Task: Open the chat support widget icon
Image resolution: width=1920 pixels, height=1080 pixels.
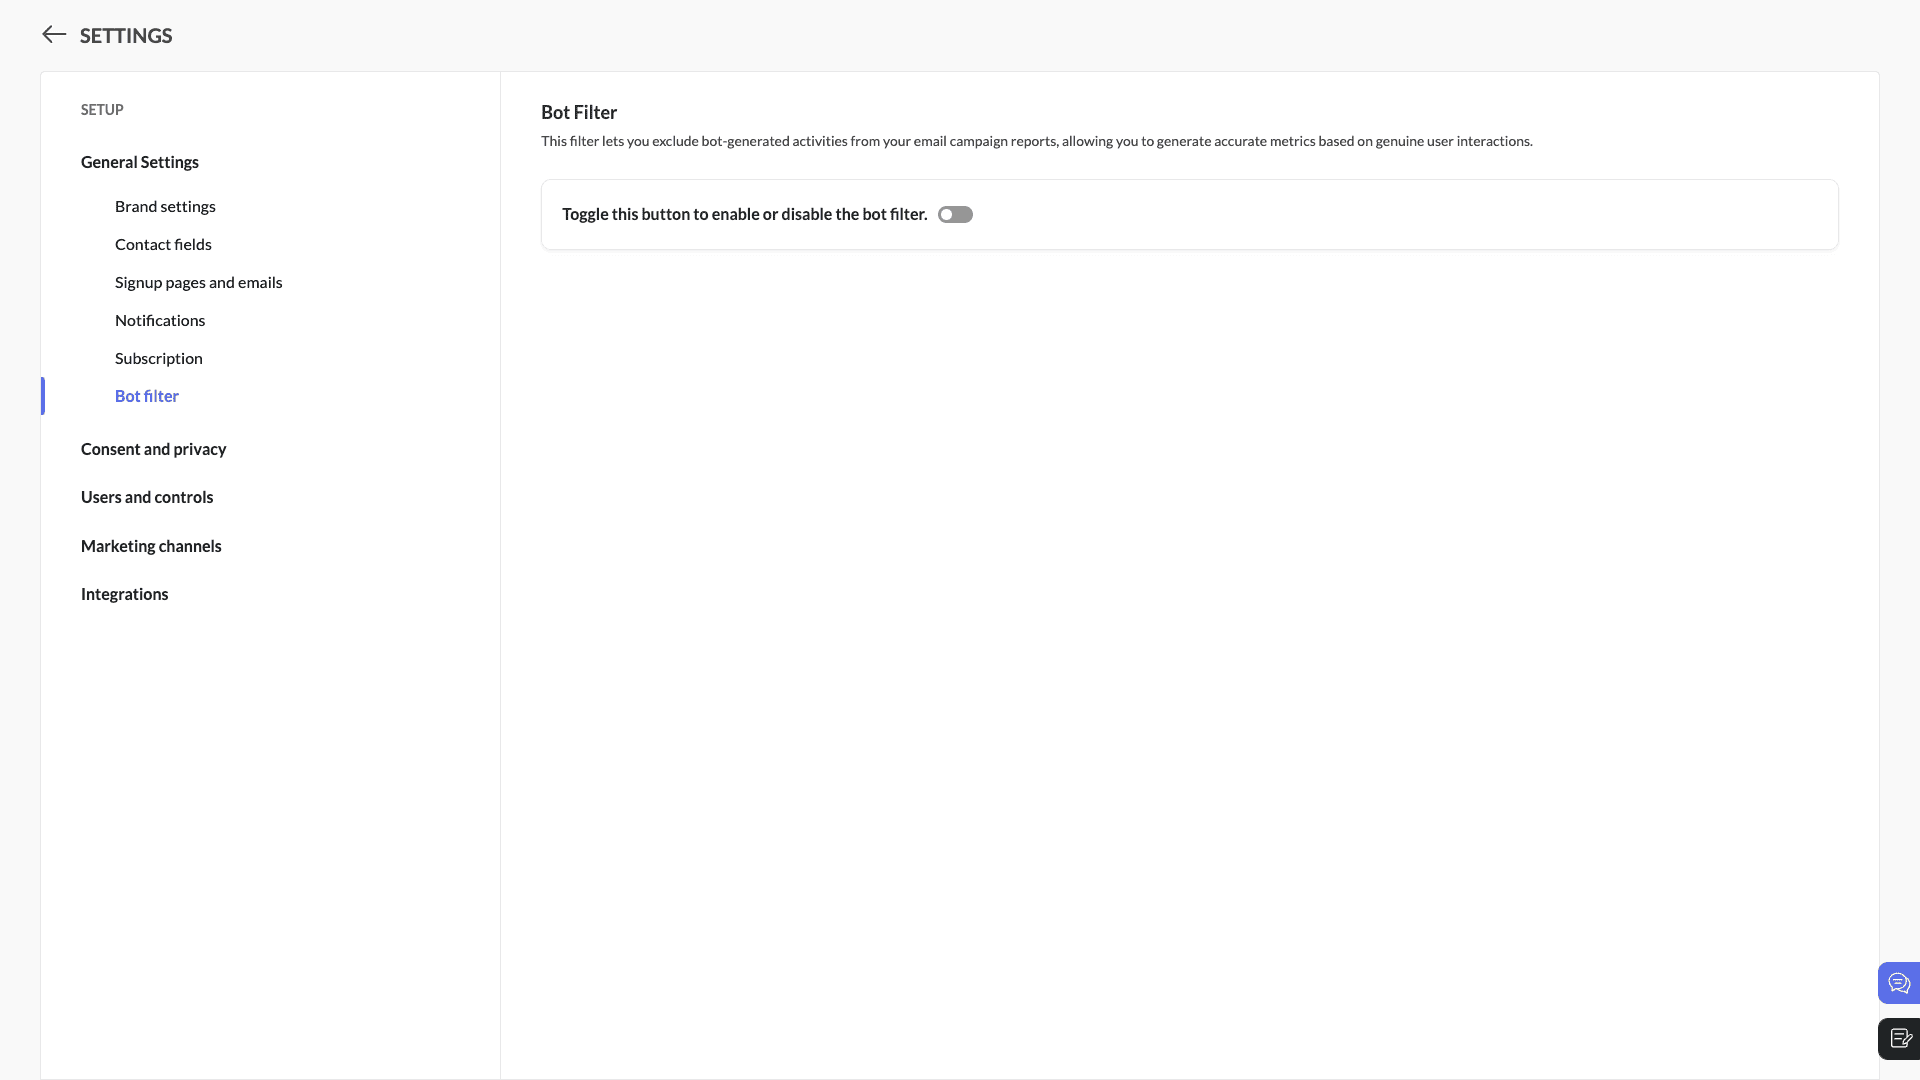Action: tap(1898, 983)
